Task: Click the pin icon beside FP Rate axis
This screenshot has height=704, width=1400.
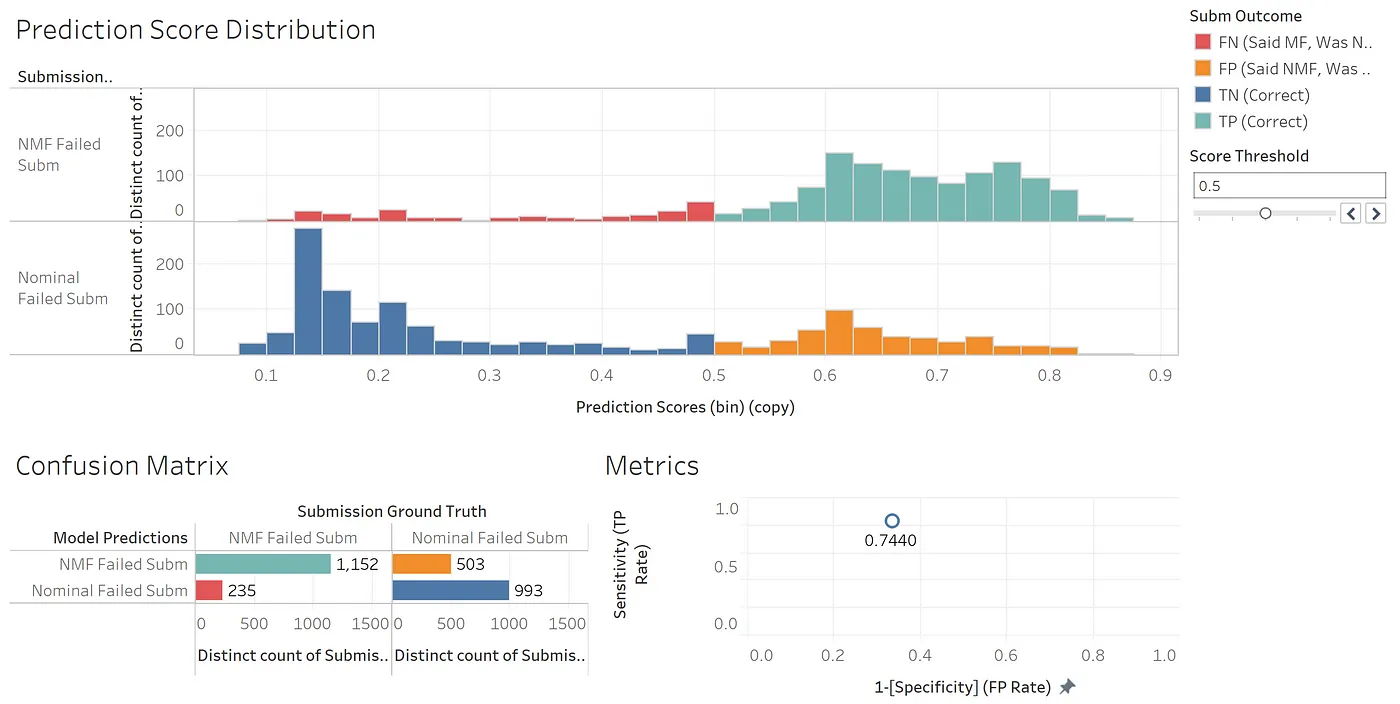Action: pyautogui.click(x=1068, y=687)
